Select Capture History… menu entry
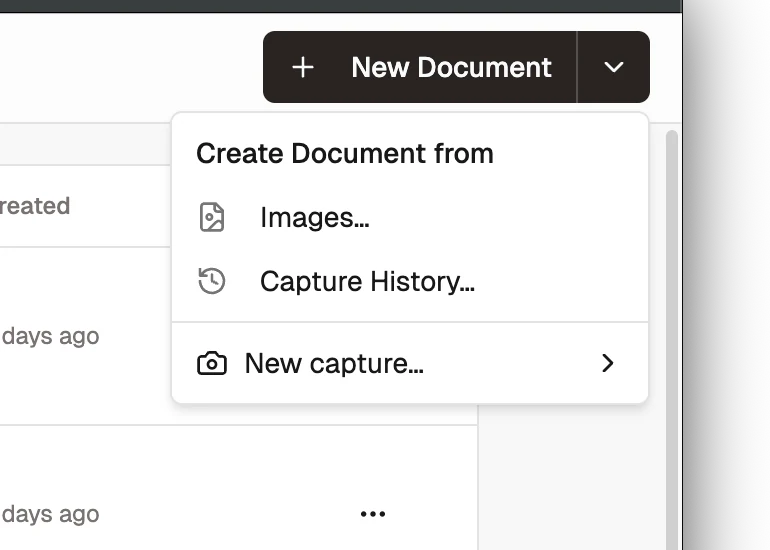The width and height of the screenshot is (770, 550). click(410, 281)
